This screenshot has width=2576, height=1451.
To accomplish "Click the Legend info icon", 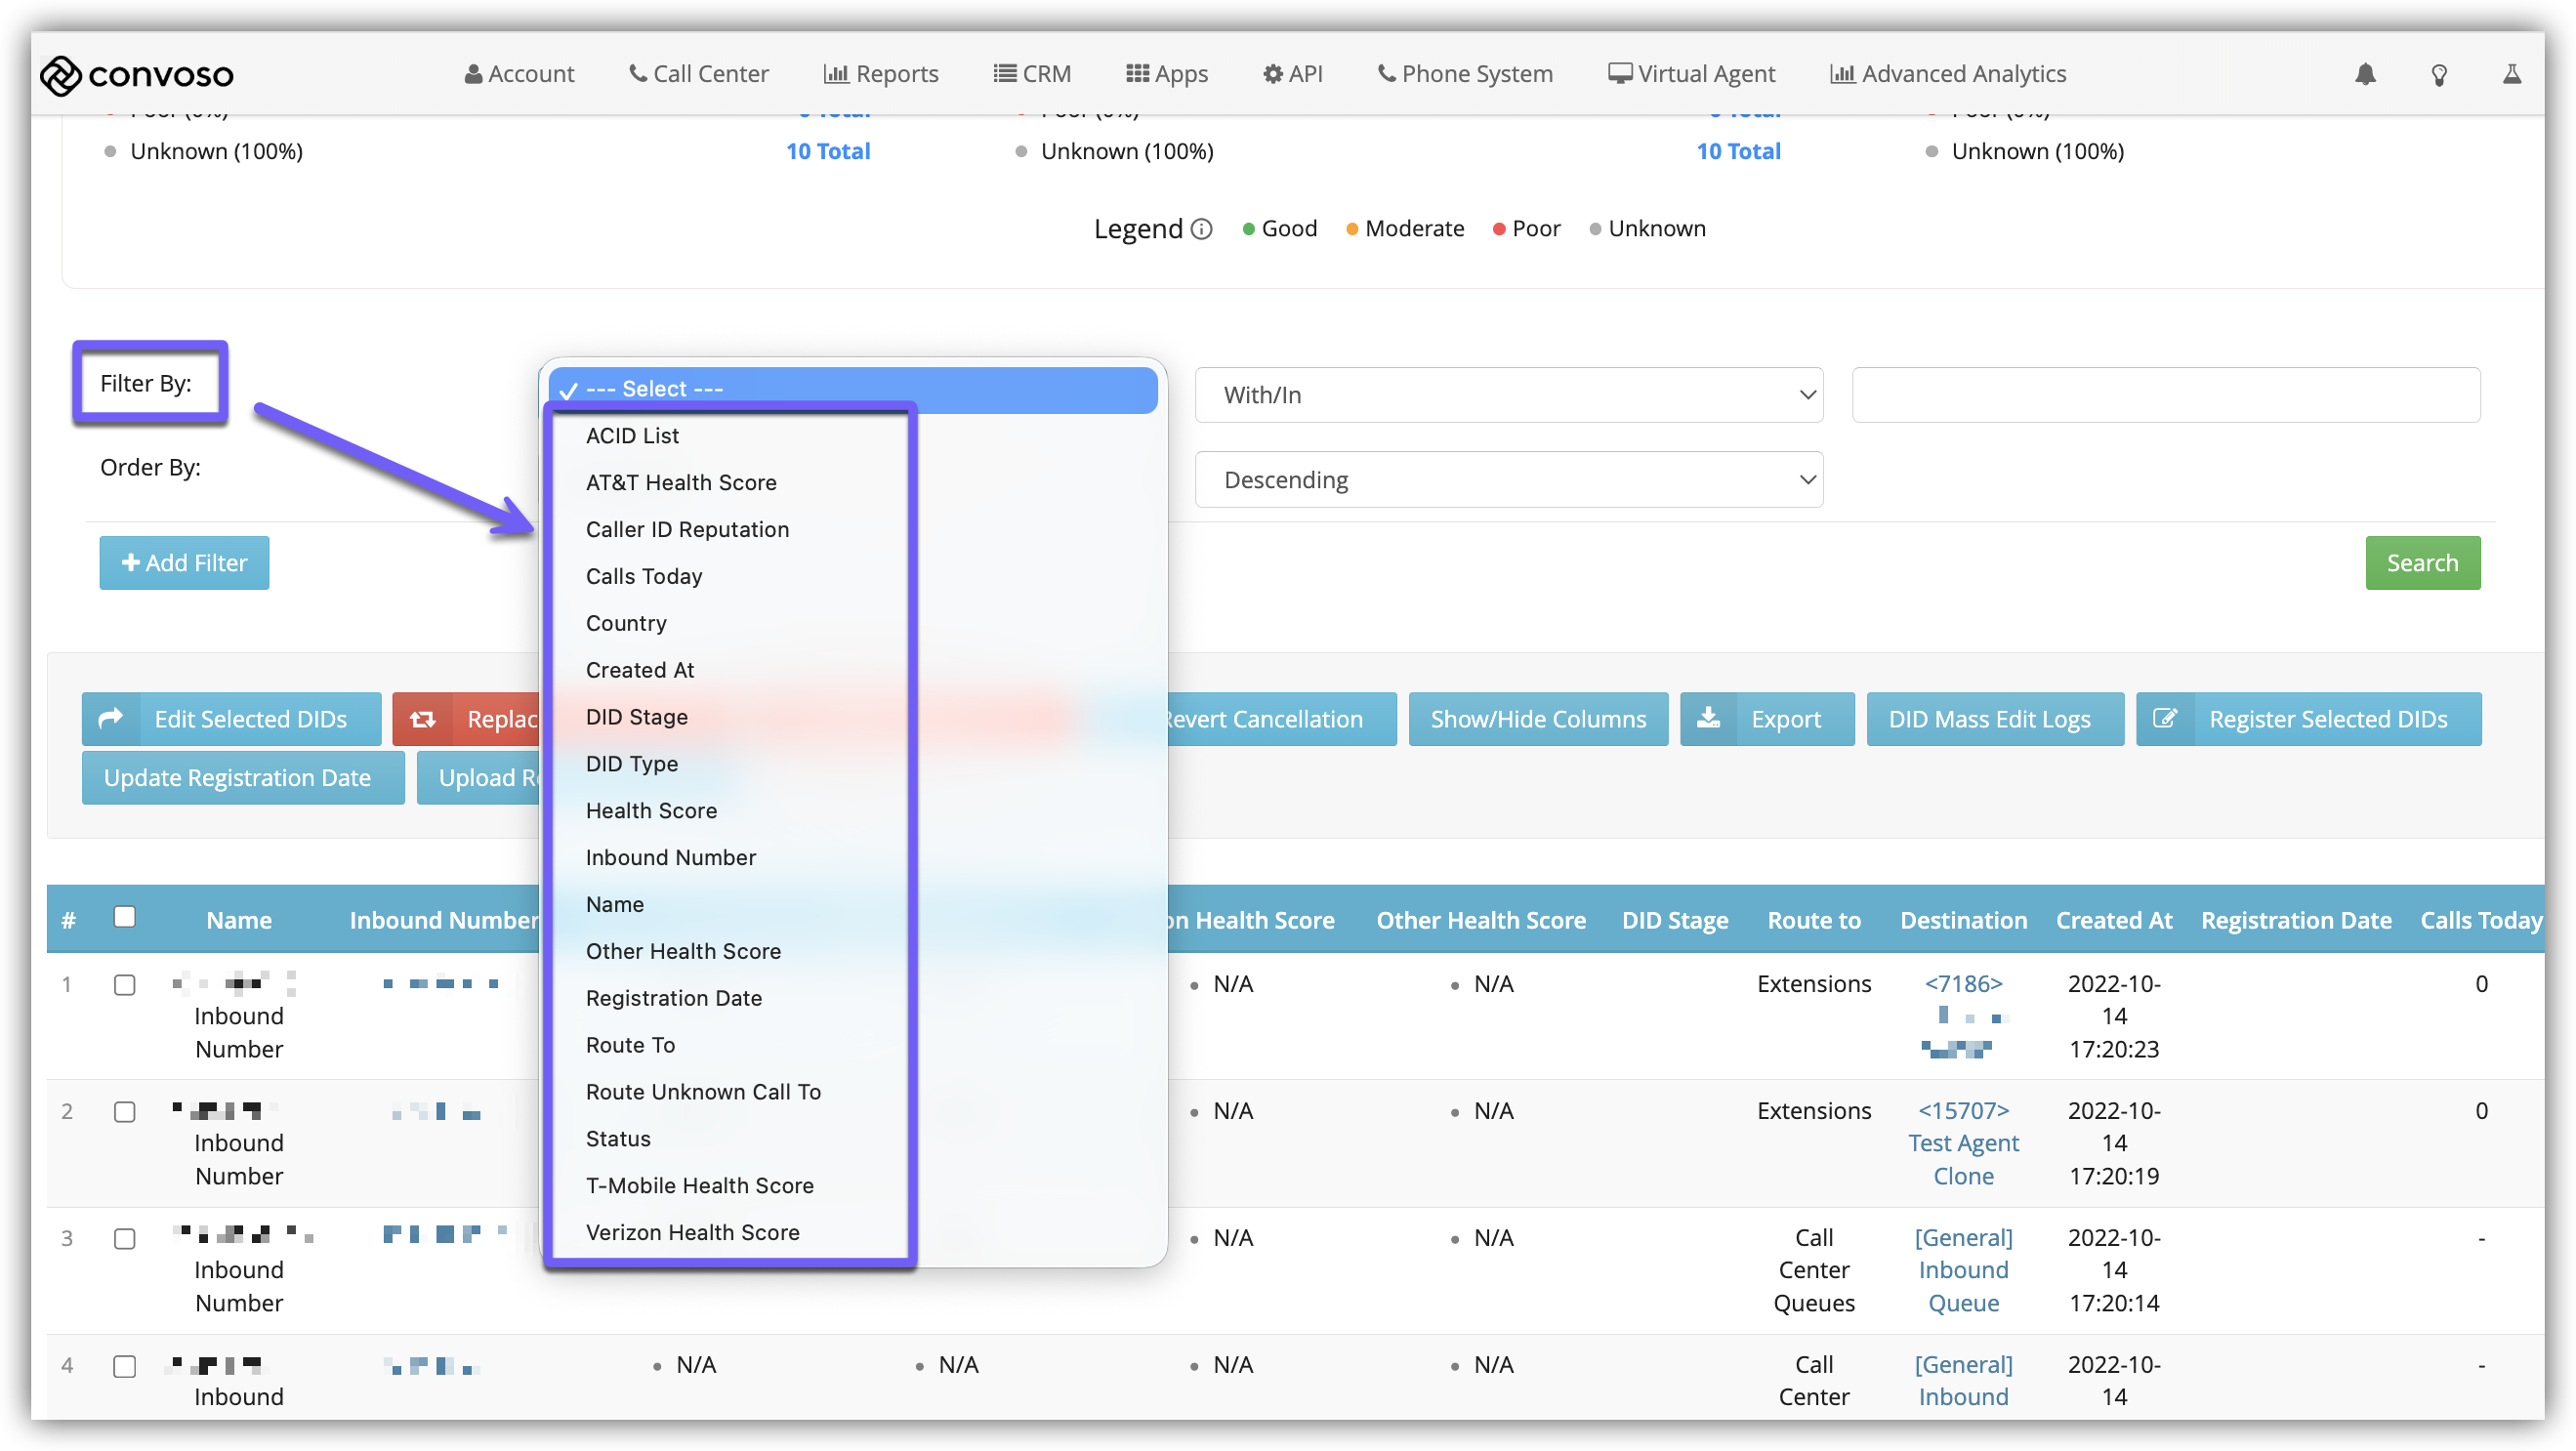I will pyautogui.click(x=1202, y=229).
